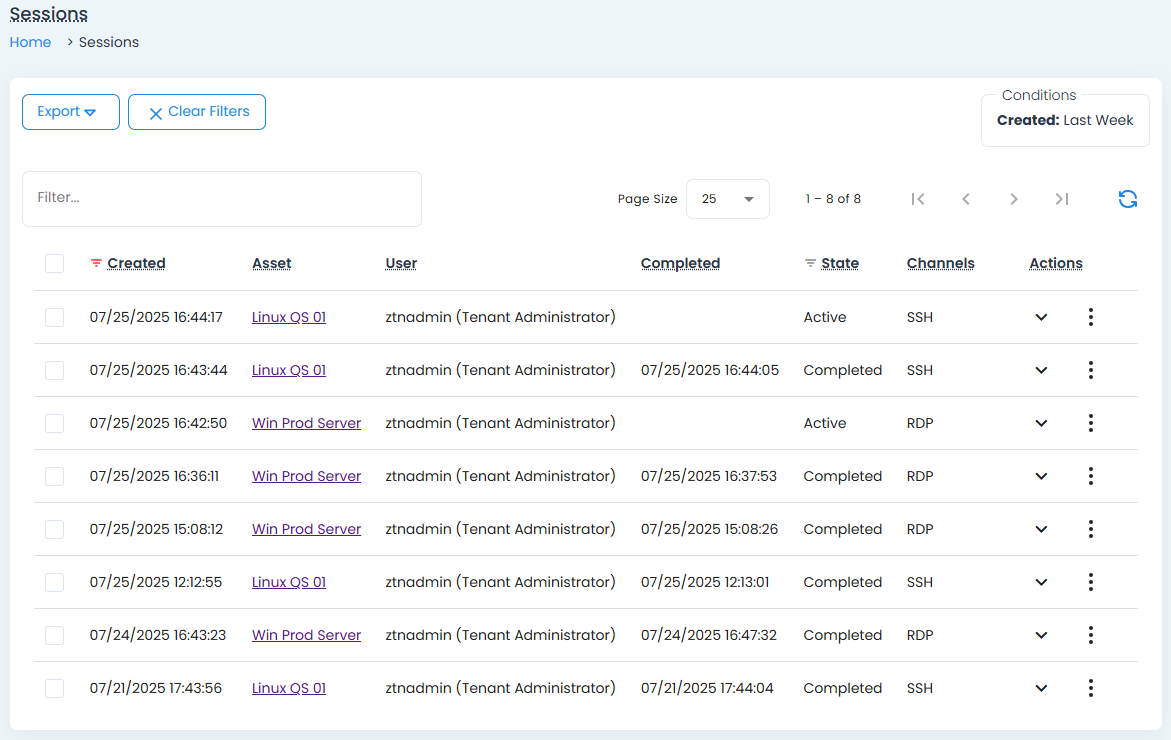Go to the first page icon
Image resolution: width=1171 pixels, height=740 pixels.
(x=918, y=199)
